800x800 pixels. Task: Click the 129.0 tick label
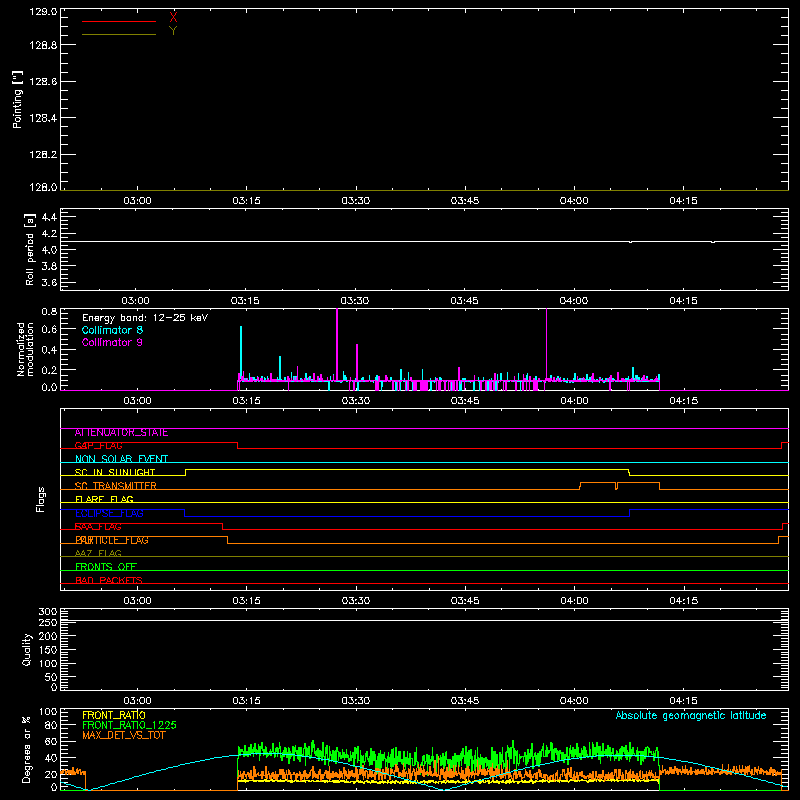(x=43, y=12)
